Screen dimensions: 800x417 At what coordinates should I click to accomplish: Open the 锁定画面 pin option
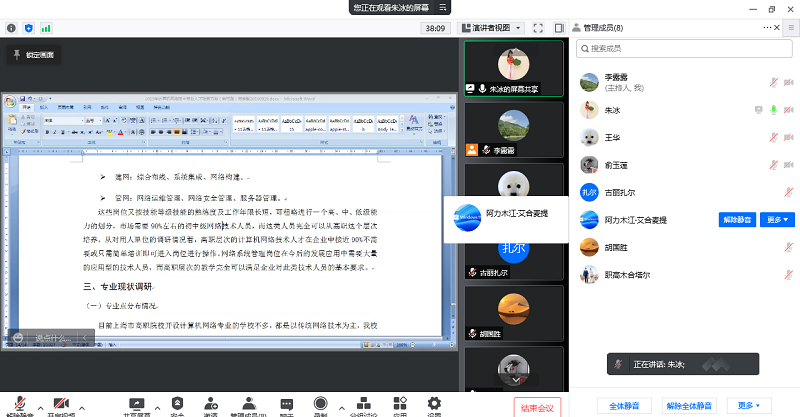pyautogui.click(x=34, y=54)
